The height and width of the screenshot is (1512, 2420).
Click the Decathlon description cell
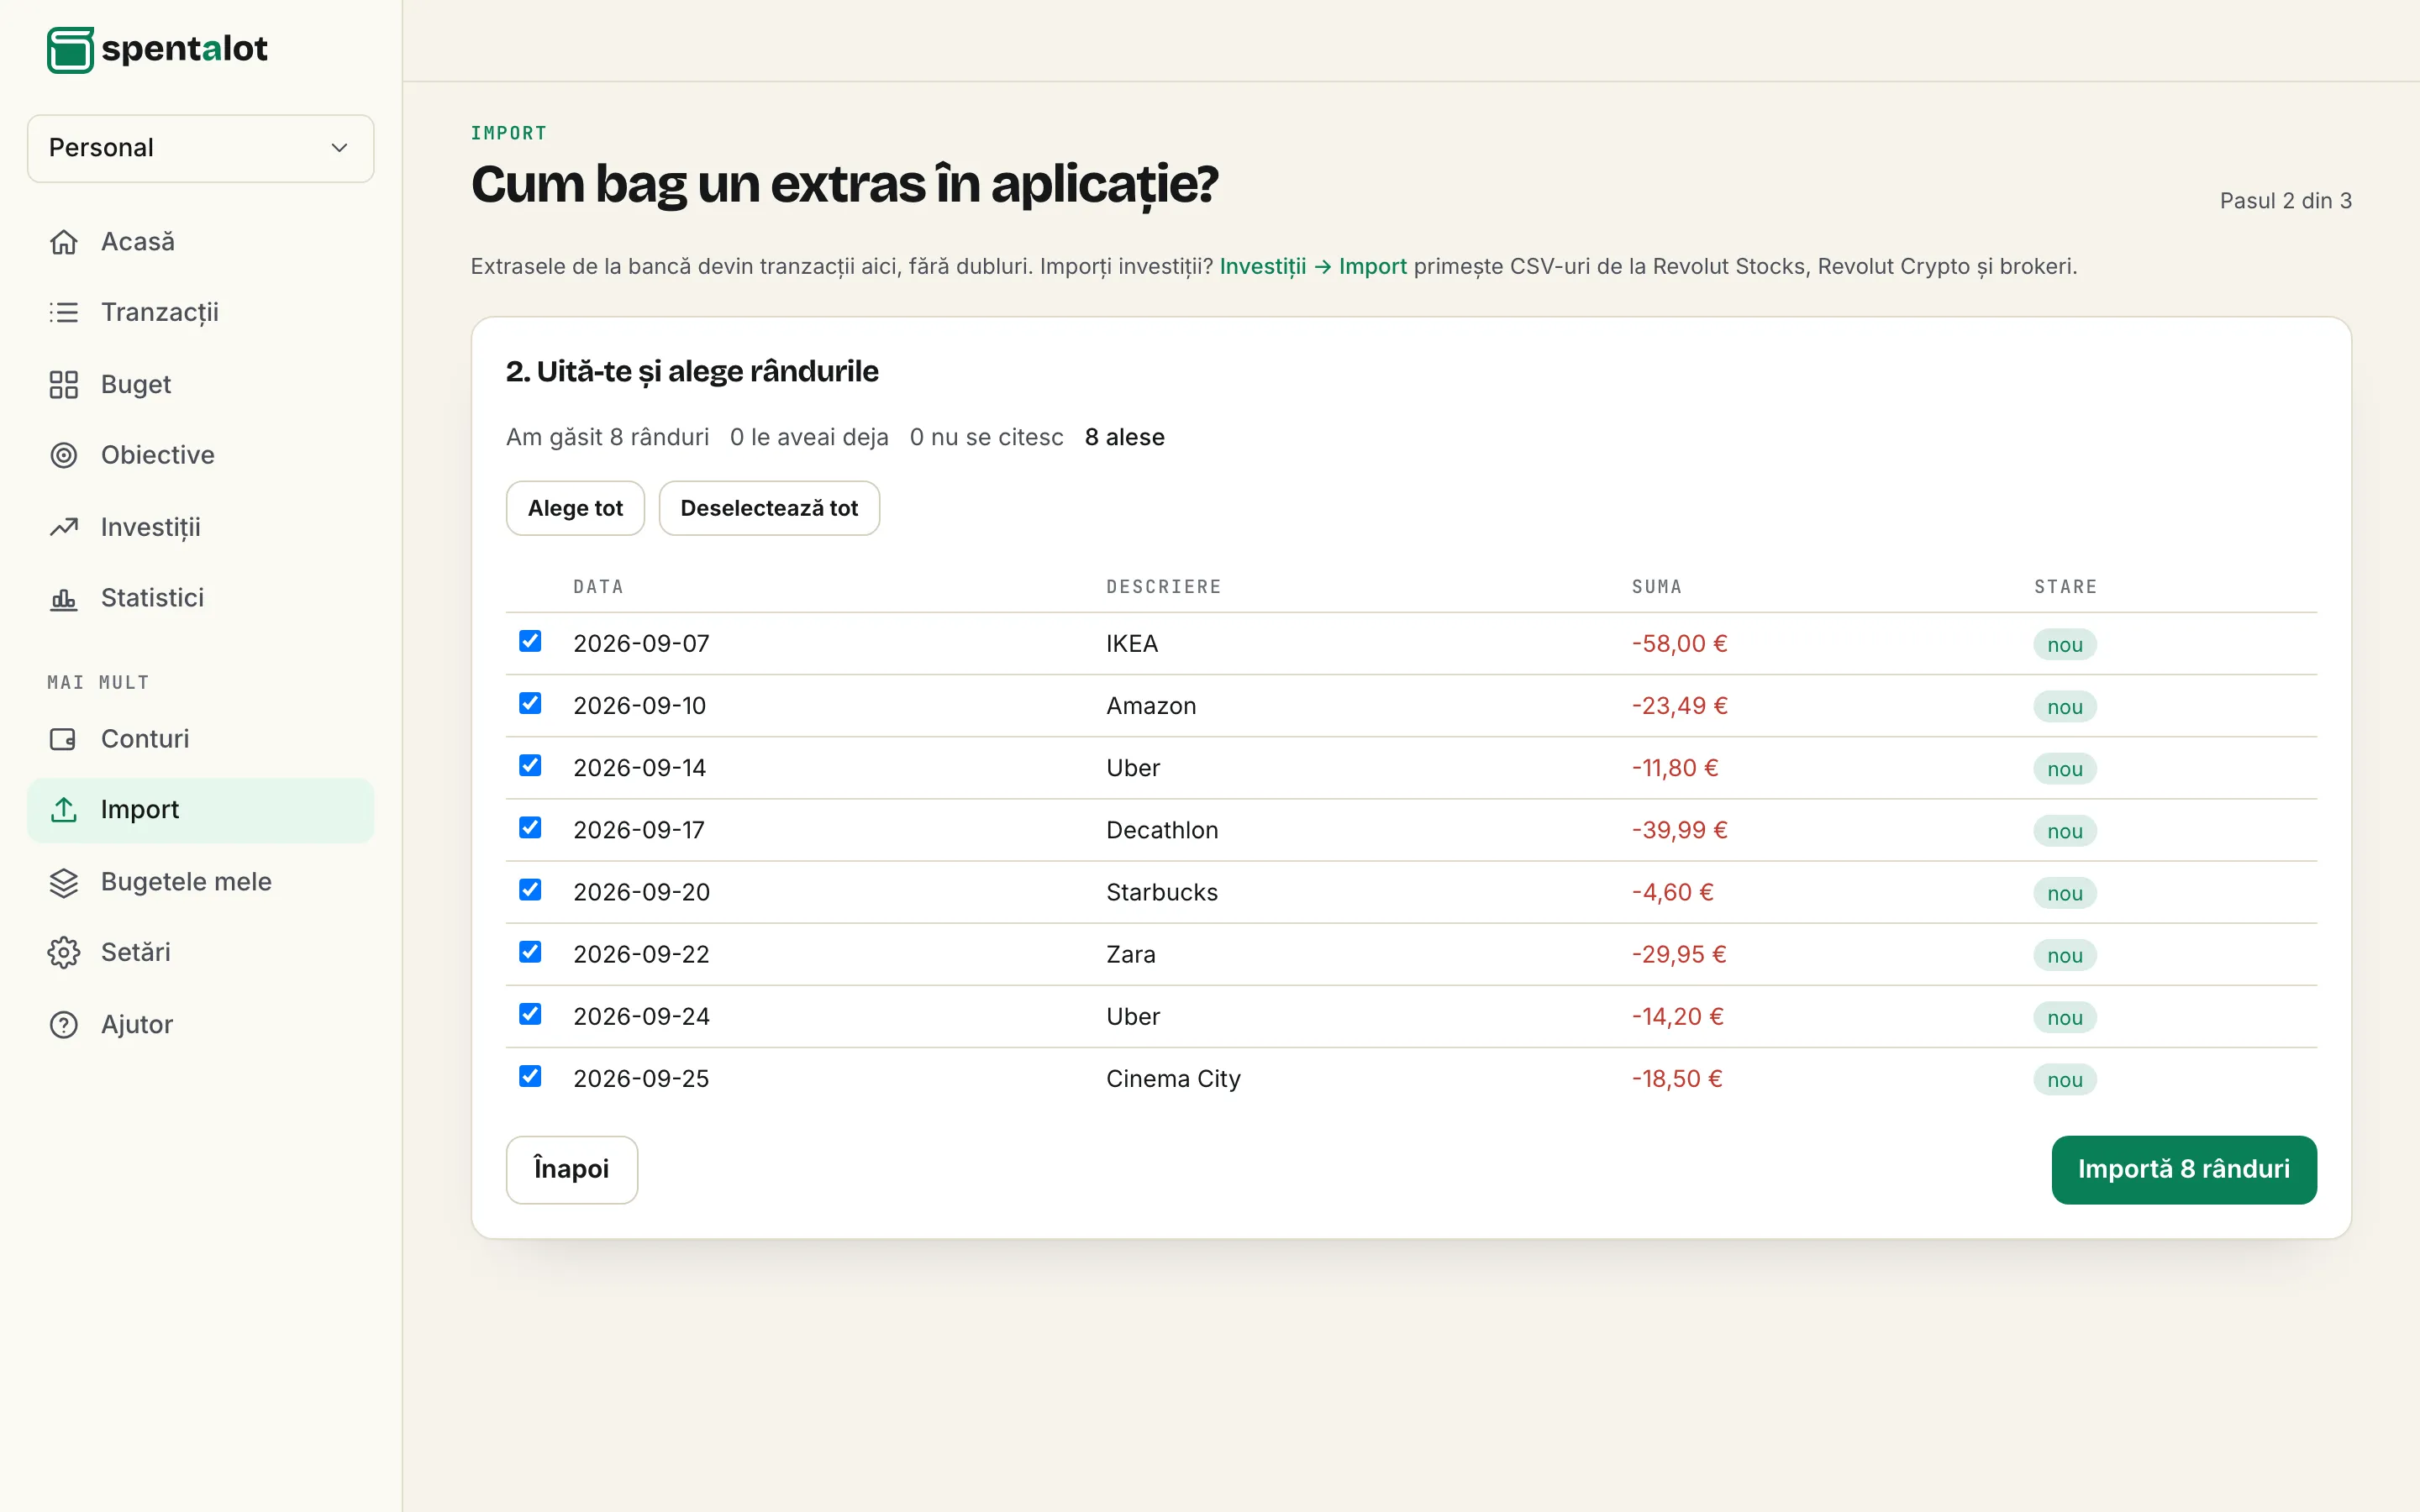click(x=1162, y=830)
